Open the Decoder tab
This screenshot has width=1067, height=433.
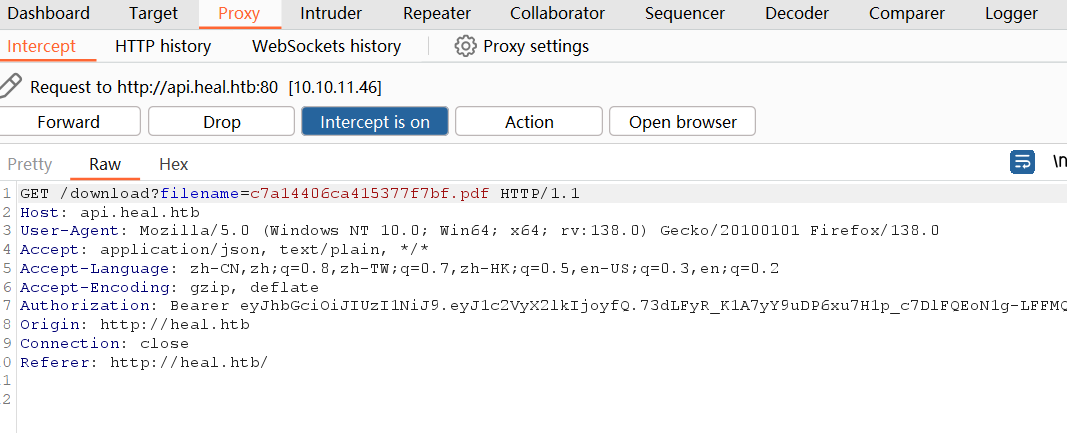797,14
